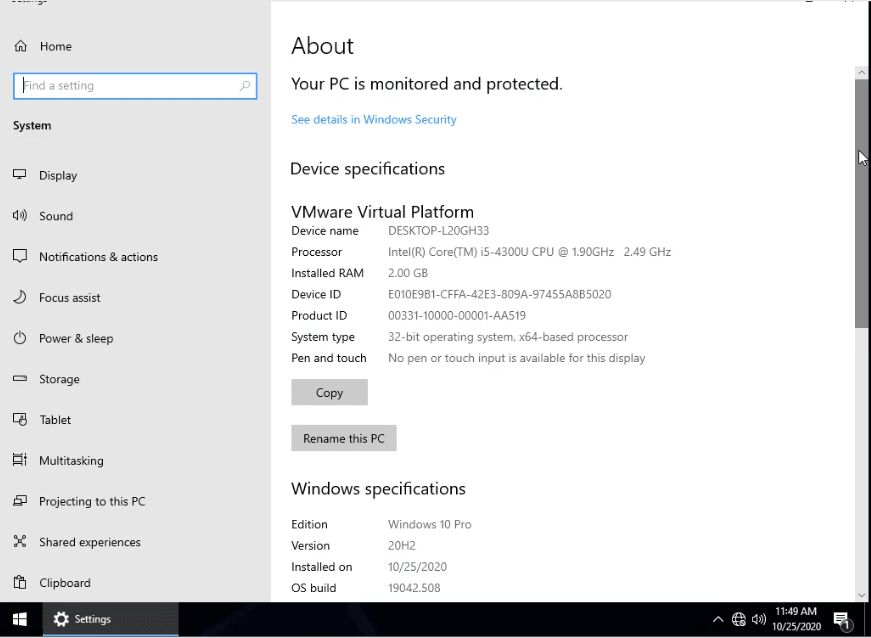
Task: Click Product ID 00331-10000-00001-AA519
Action: click(x=457, y=315)
